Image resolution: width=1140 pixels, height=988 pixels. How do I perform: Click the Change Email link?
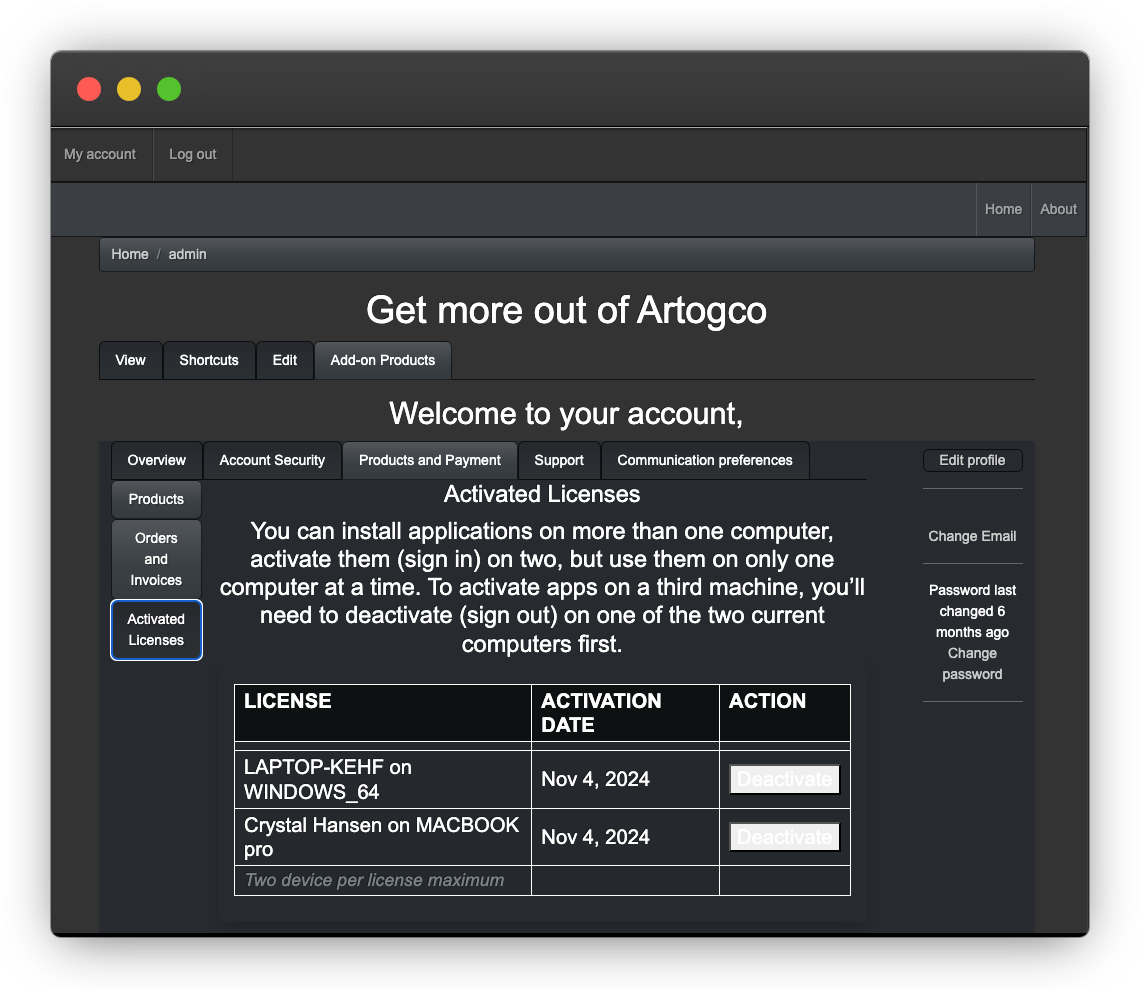click(x=973, y=537)
